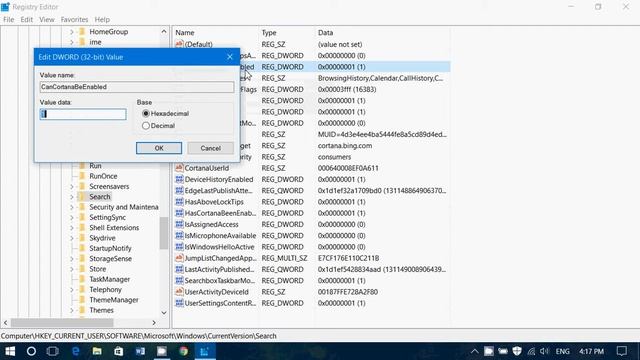The width and height of the screenshot is (640, 360).
Task: Click the HasCortanaBeenEnab DWORD icon
Action: [179, 213]
